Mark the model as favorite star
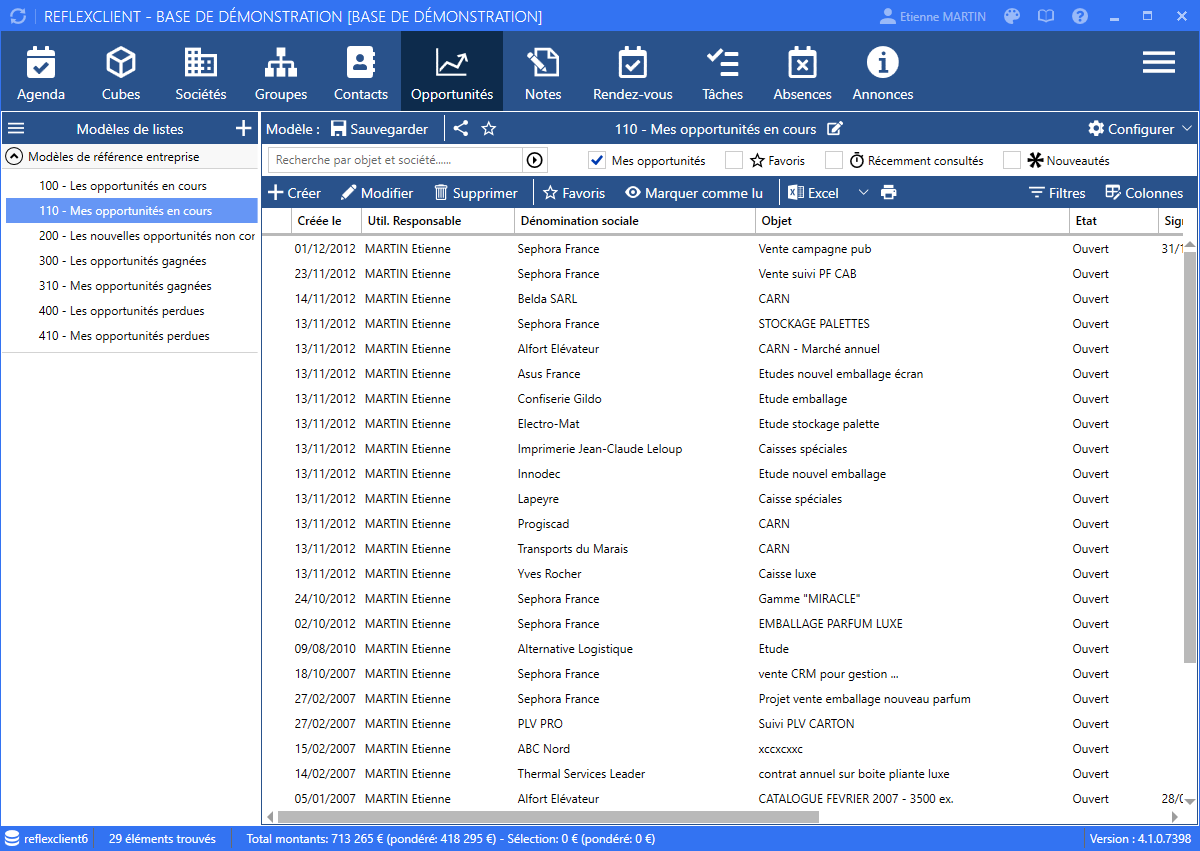The image size is (1200, 851). click(x=489, y=128)
